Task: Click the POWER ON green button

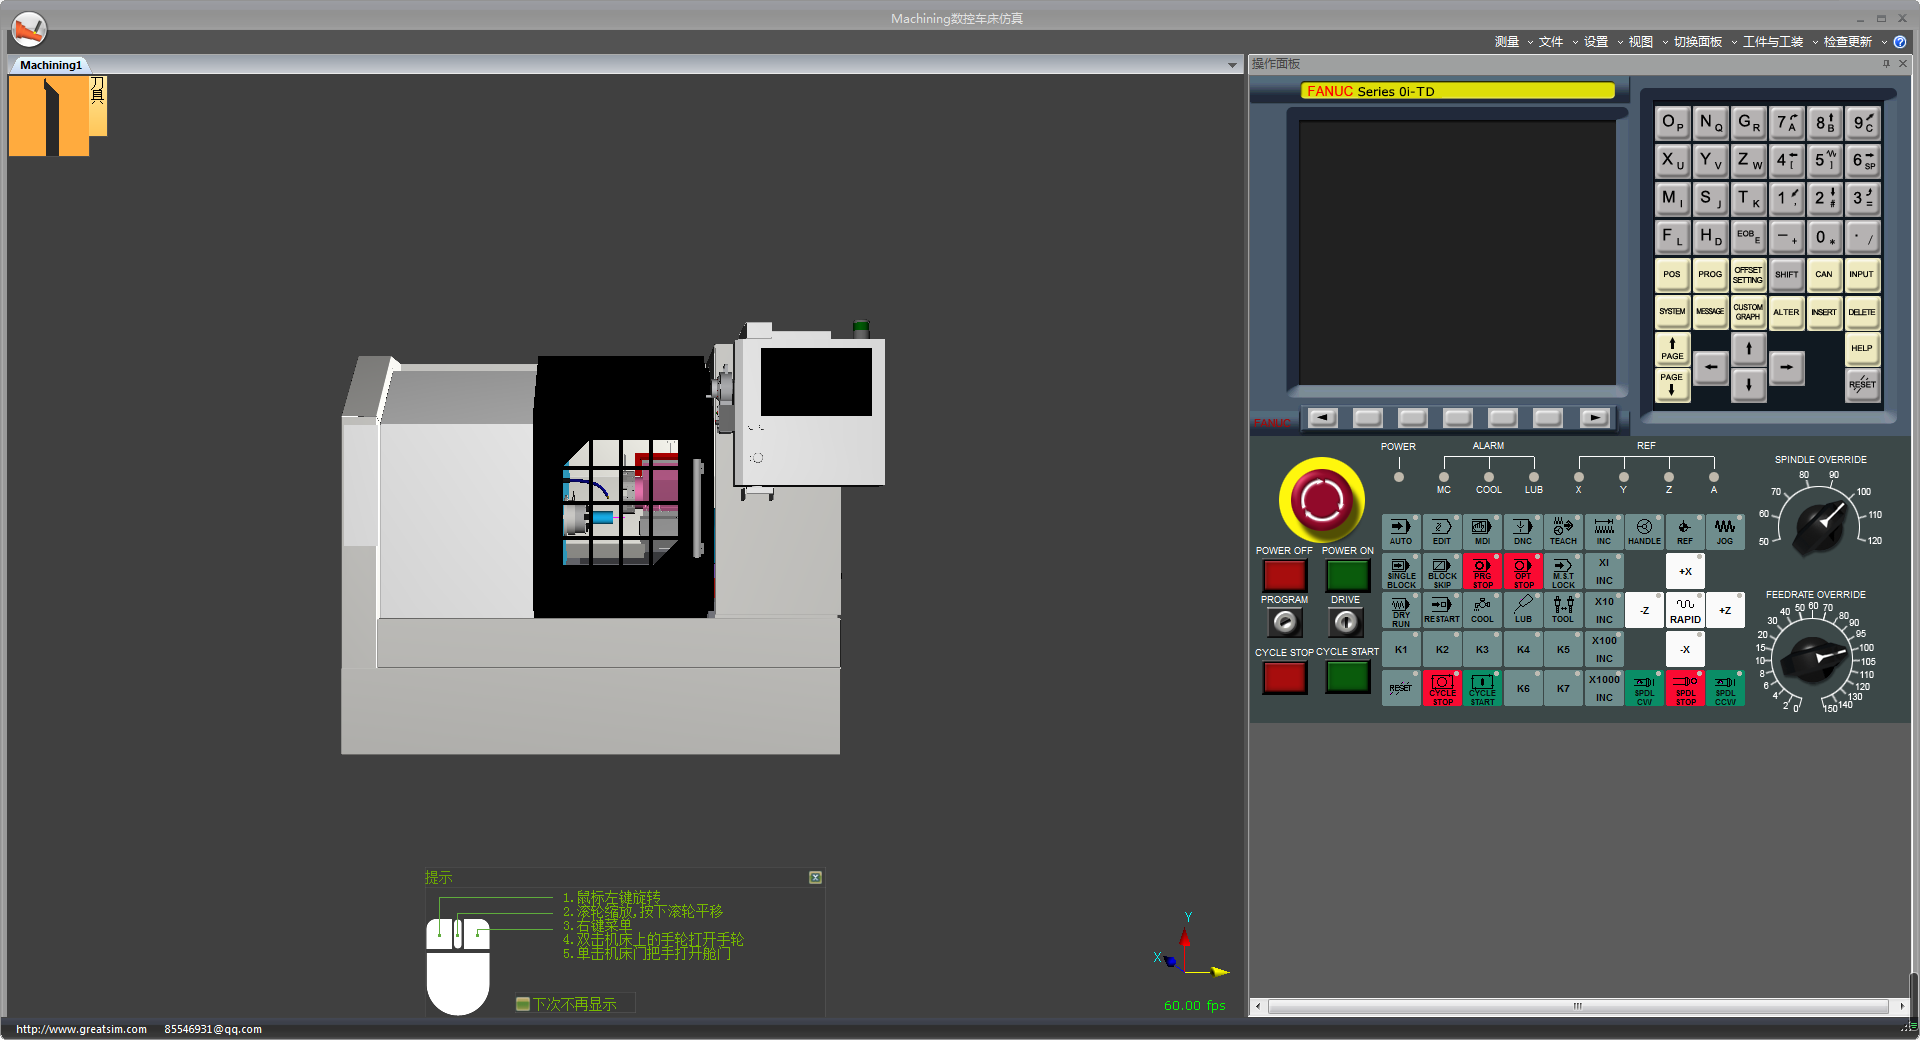Action: click(1347, 575)
